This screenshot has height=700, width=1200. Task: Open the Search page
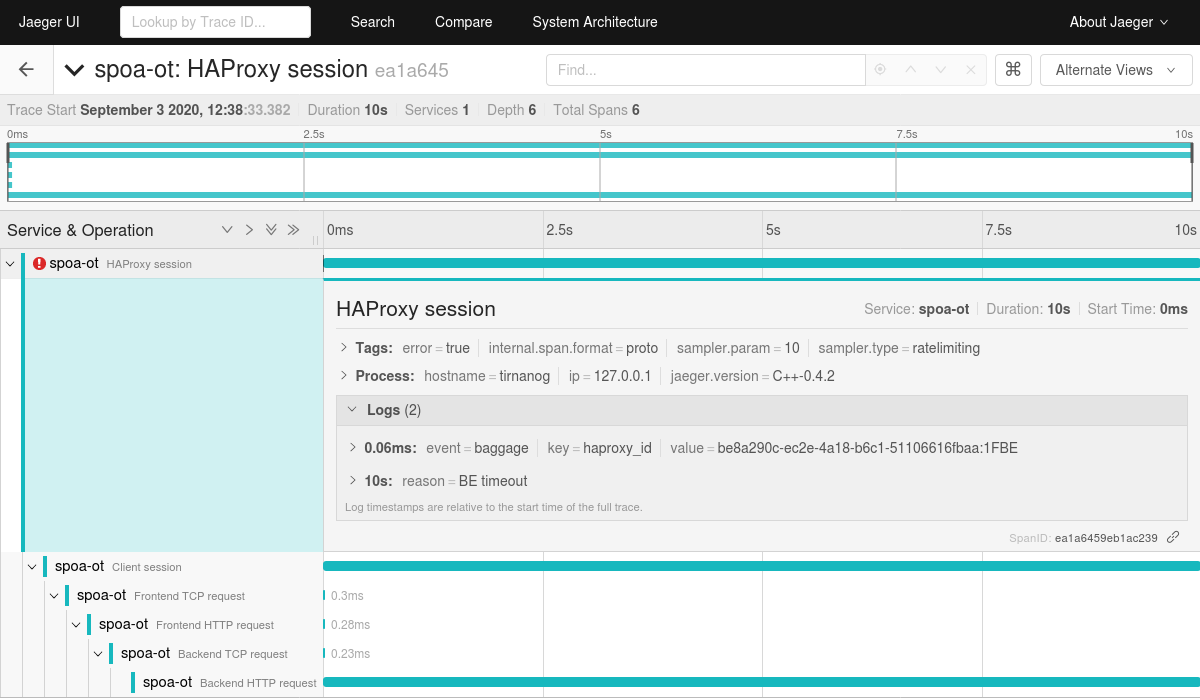pos(373,22)
